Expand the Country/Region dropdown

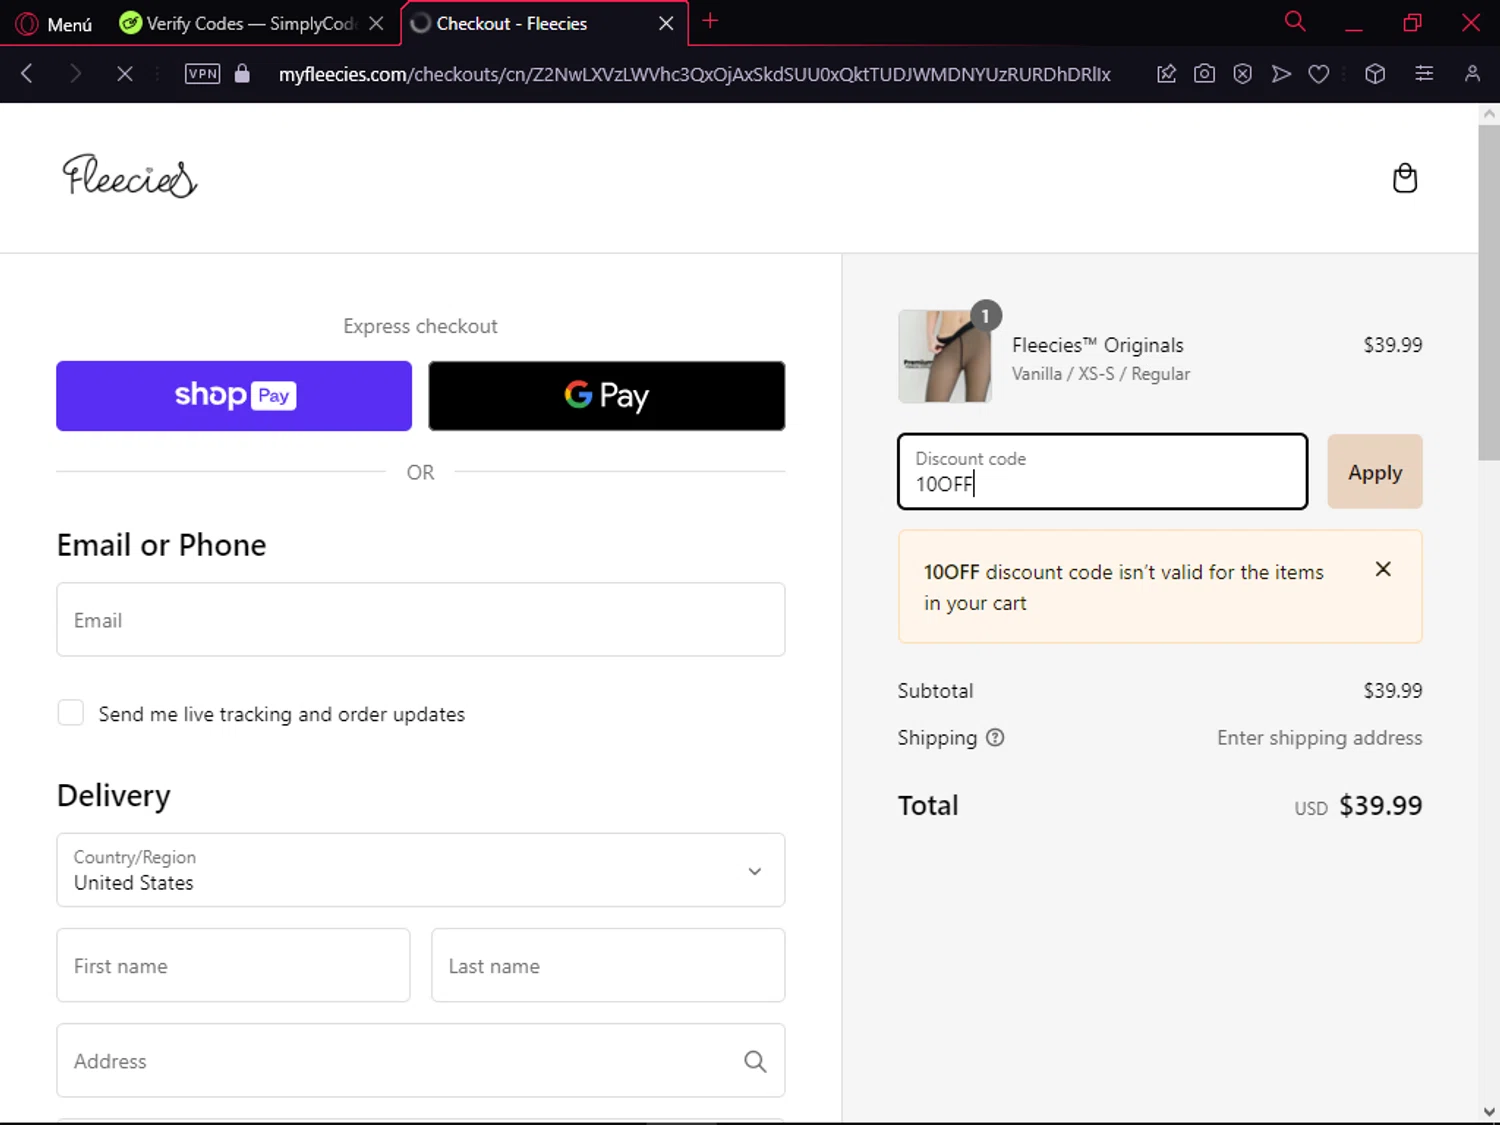click(x=421, y=870)
